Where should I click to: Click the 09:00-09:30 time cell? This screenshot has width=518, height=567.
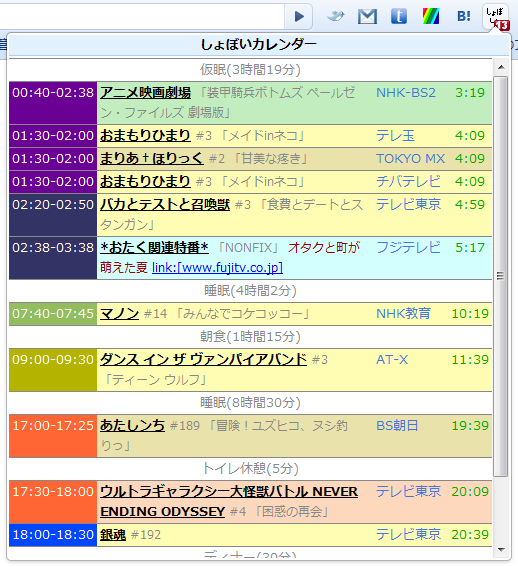pyautogui.click(x=53, y=370)
